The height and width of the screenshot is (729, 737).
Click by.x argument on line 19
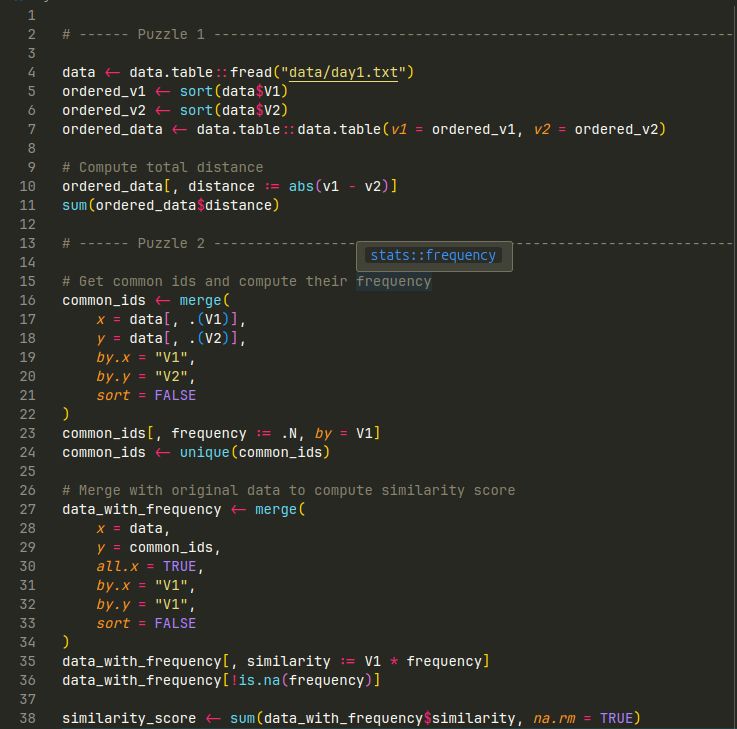tap(113, 357)
